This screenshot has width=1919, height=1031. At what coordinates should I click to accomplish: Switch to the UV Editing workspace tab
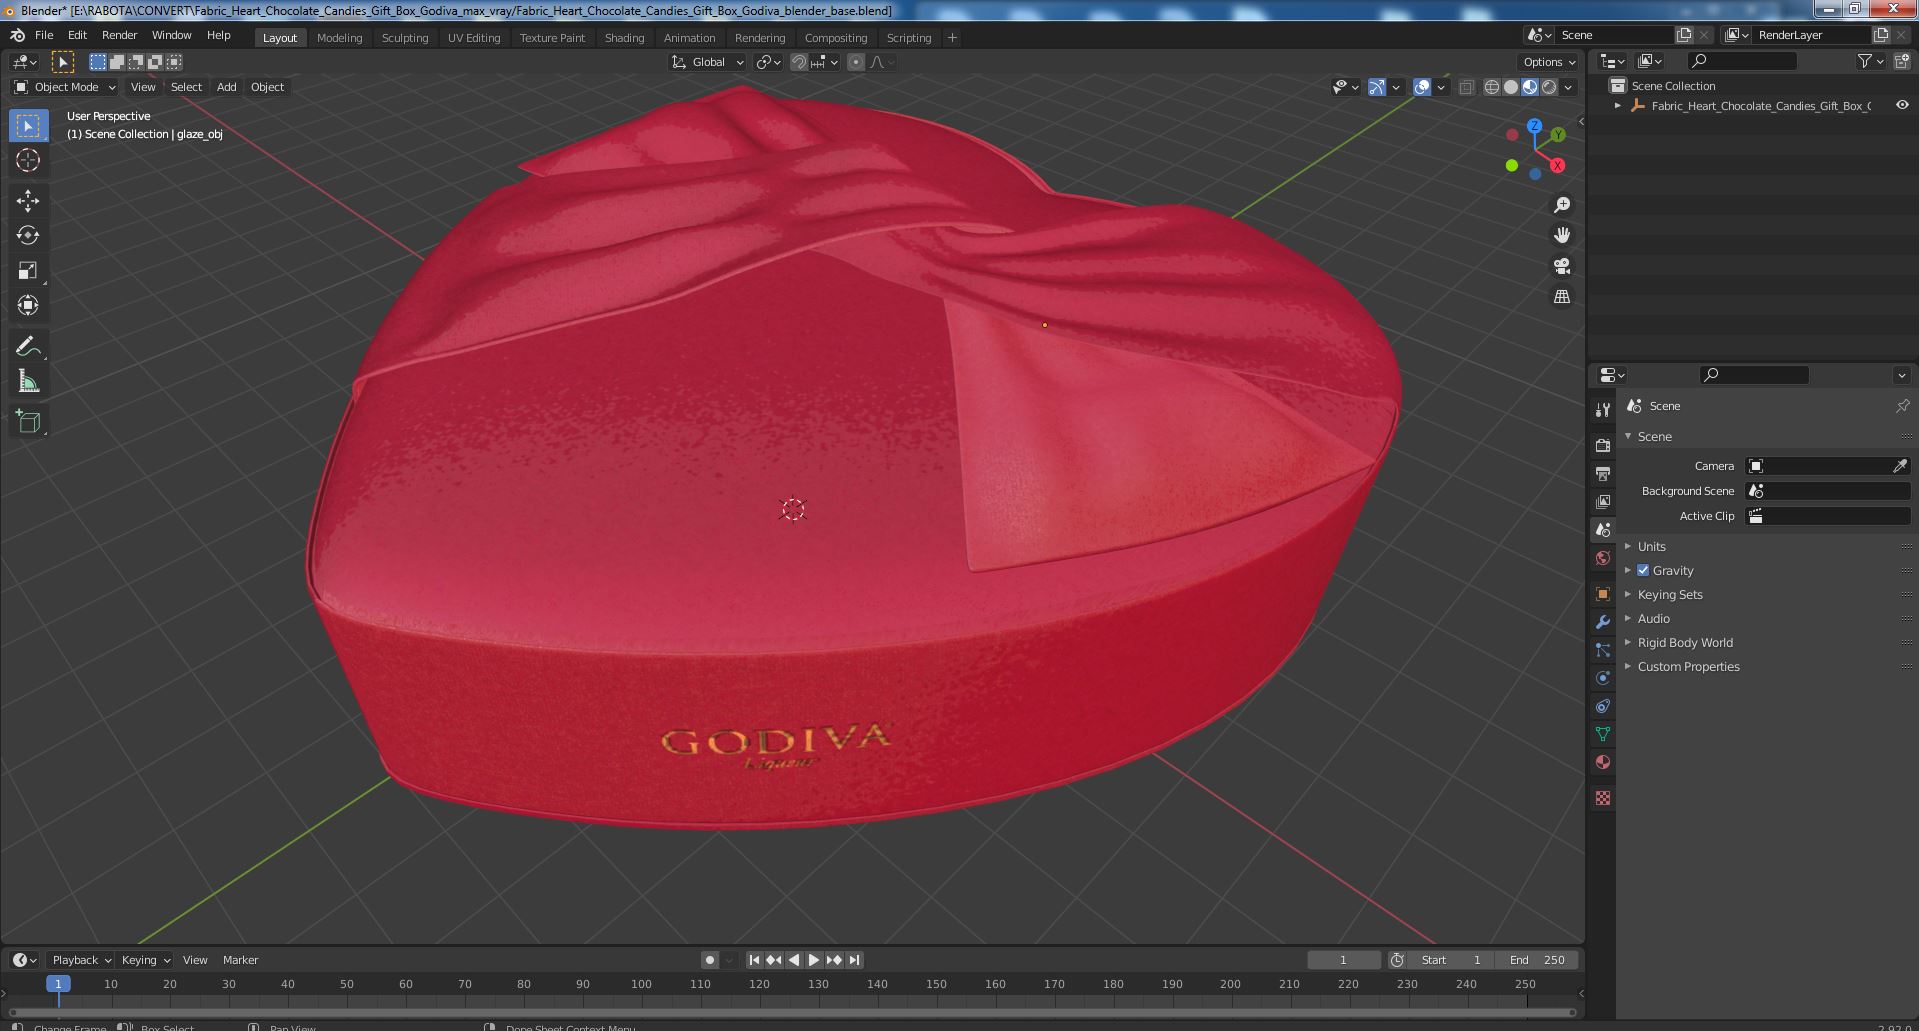click(474, 38)
